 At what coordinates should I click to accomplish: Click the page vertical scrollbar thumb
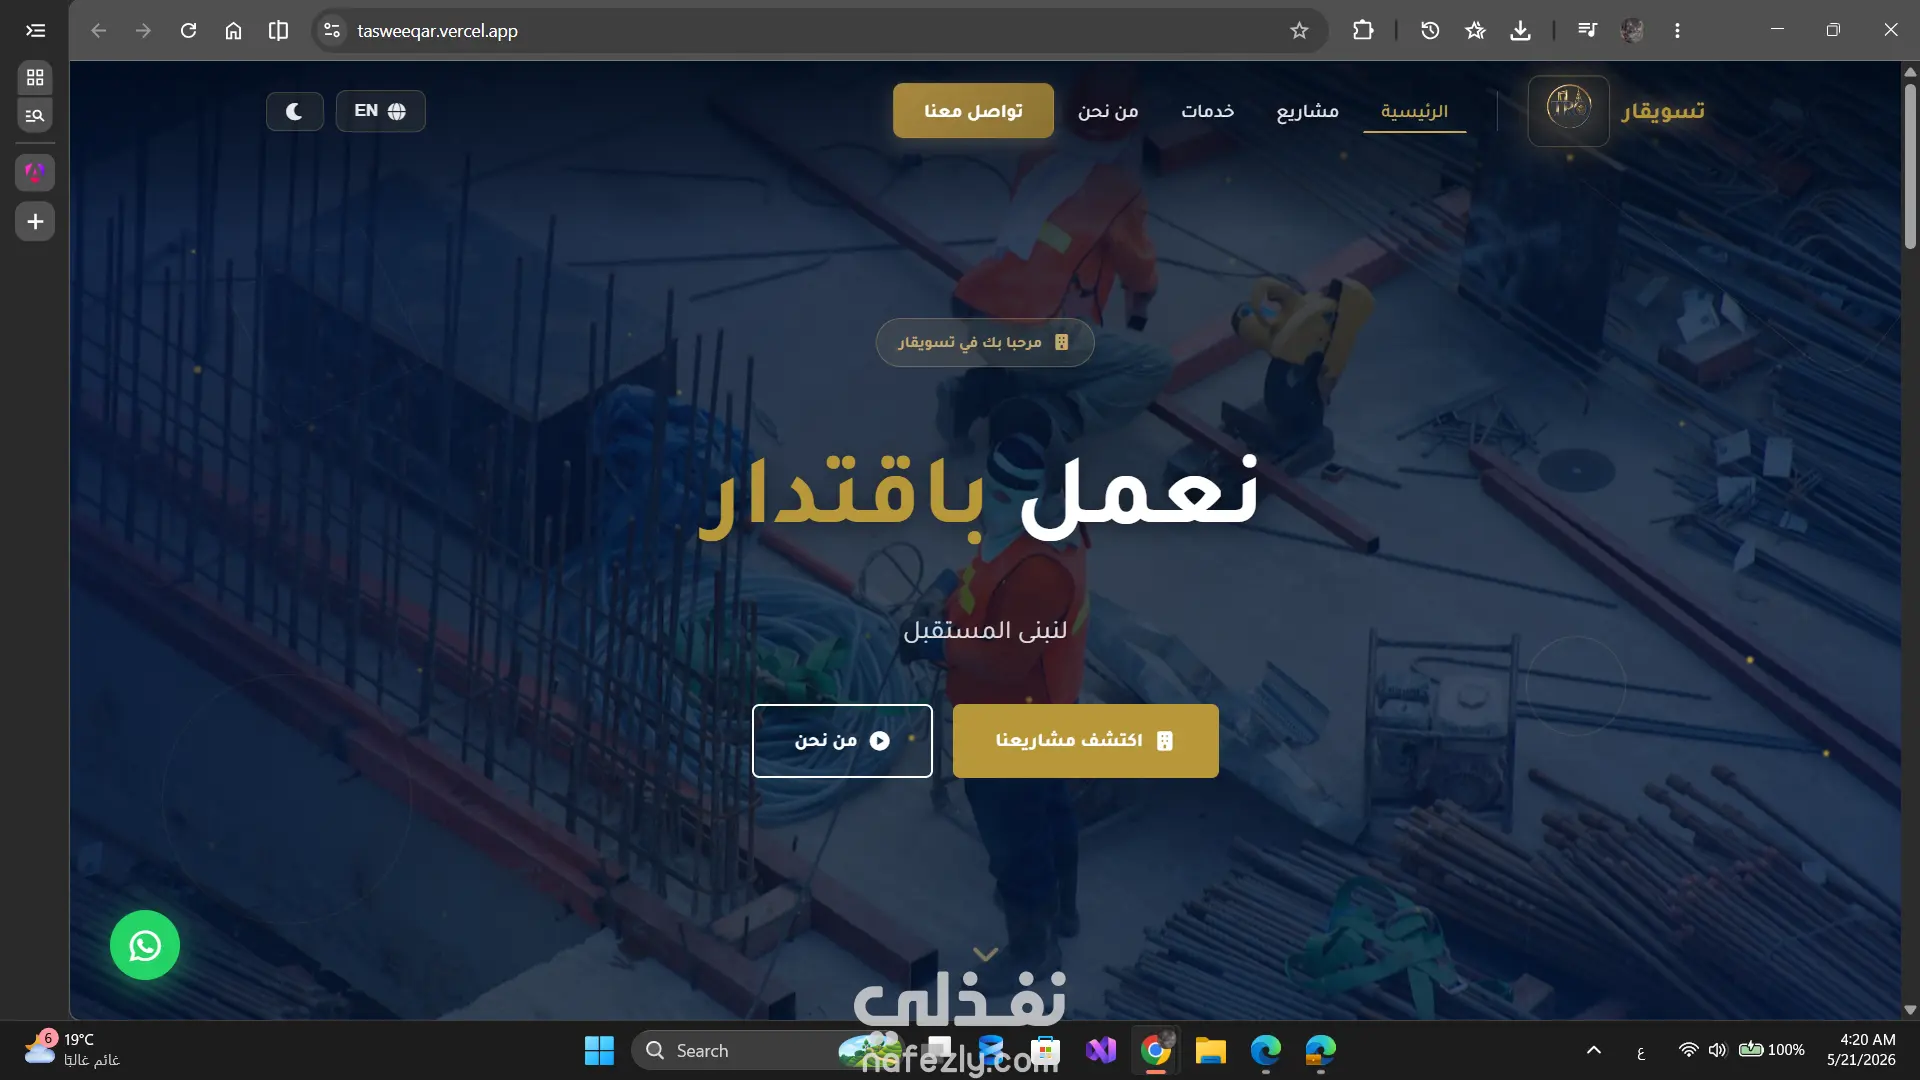(1910, 165)
